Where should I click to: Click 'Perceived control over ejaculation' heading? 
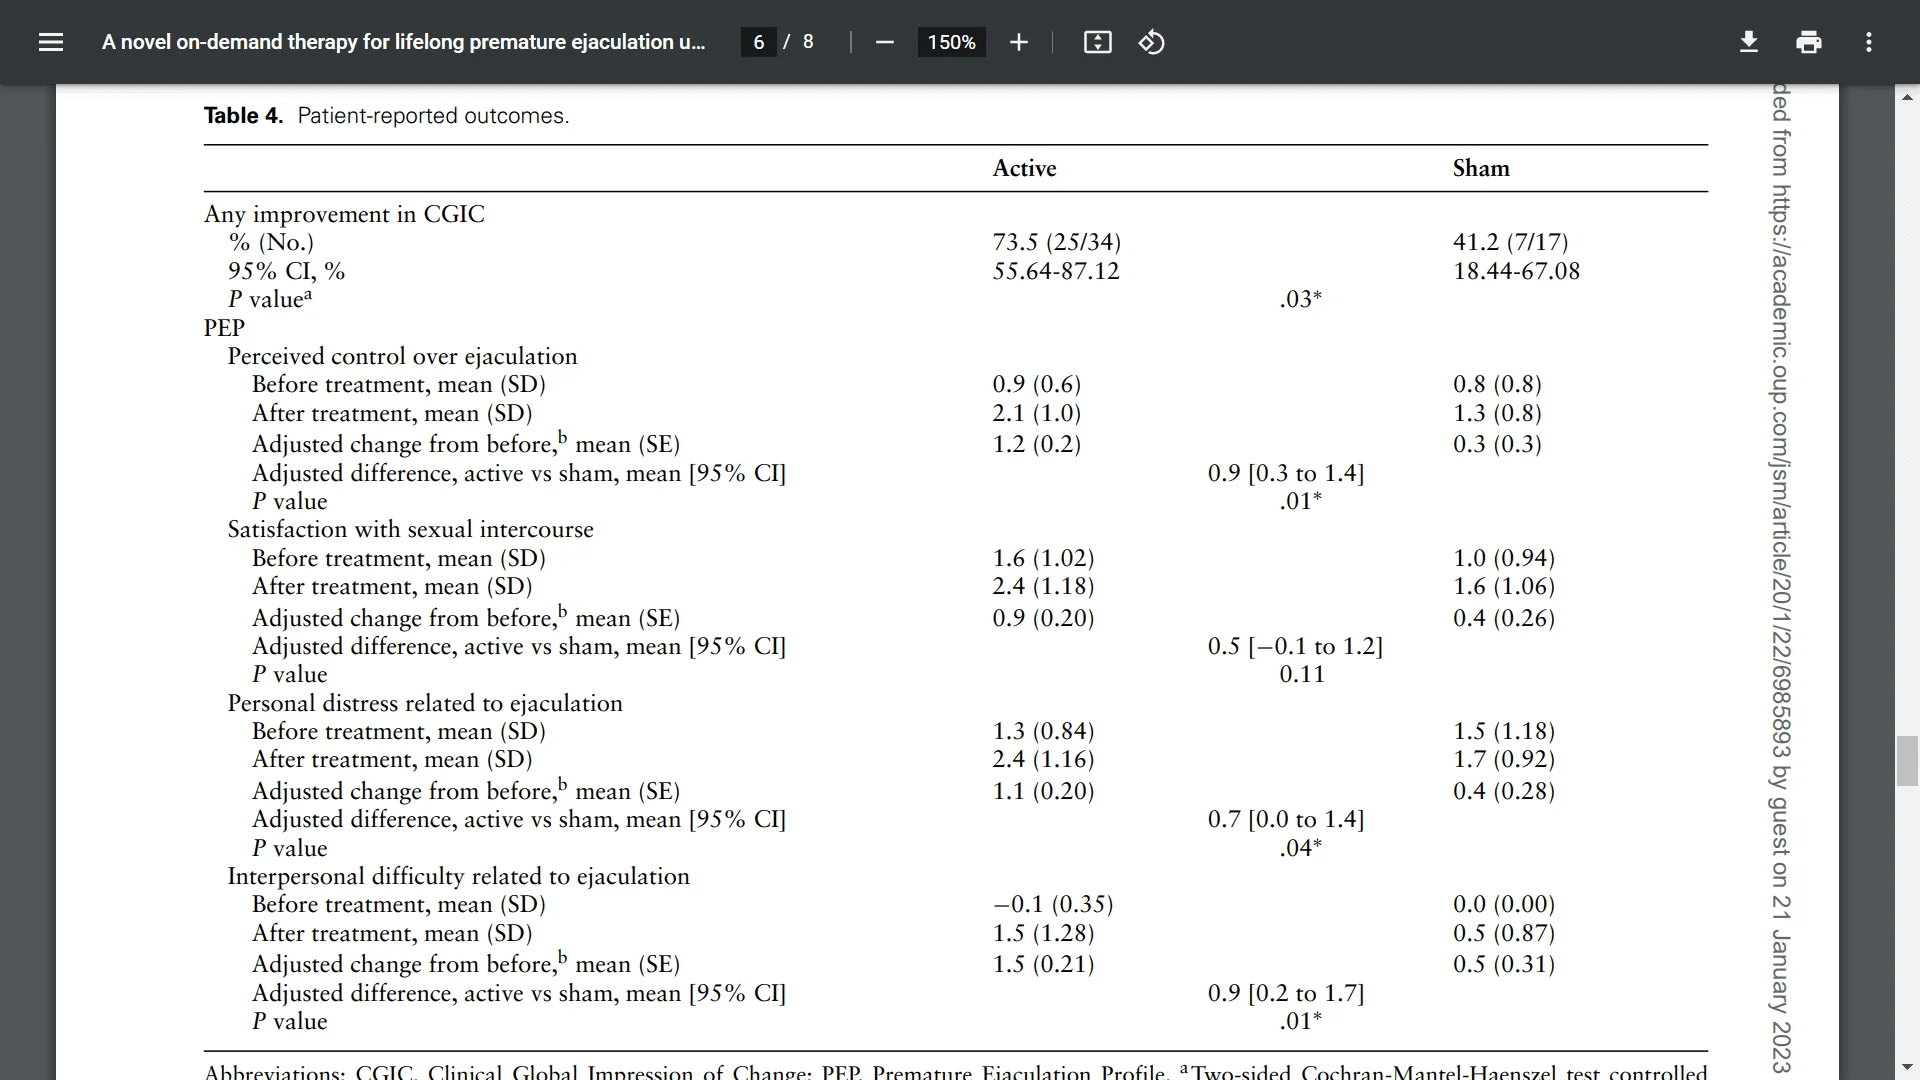402,357
